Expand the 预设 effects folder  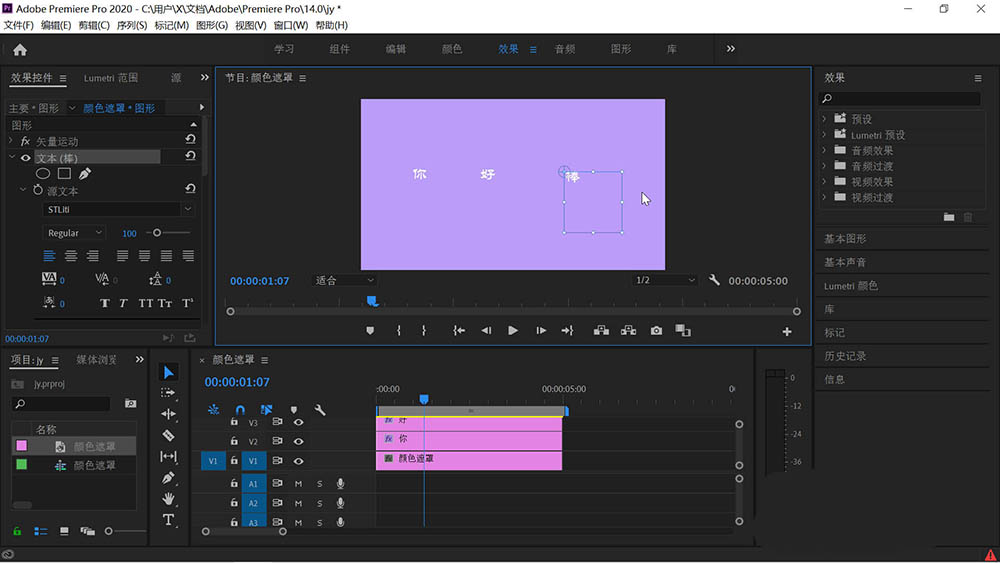click(x=824, y=119)
